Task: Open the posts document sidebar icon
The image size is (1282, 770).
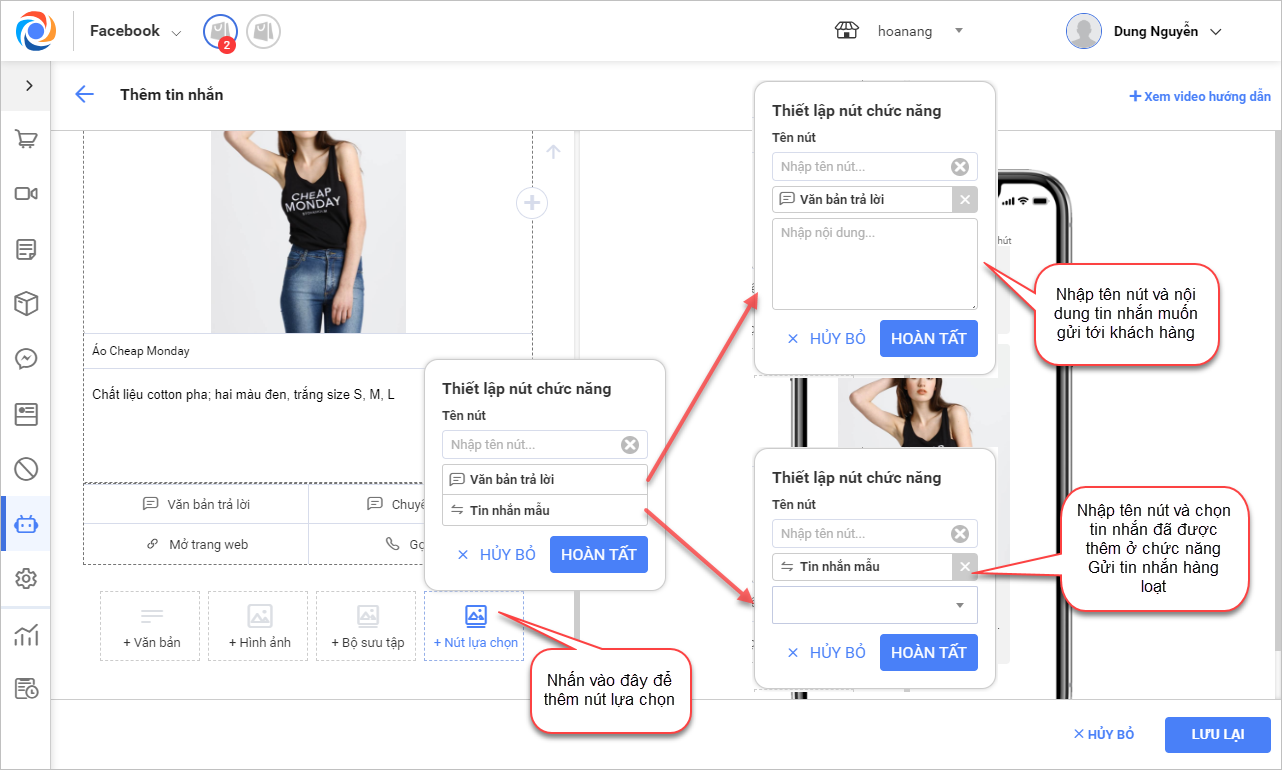Action: pos(26,249)
